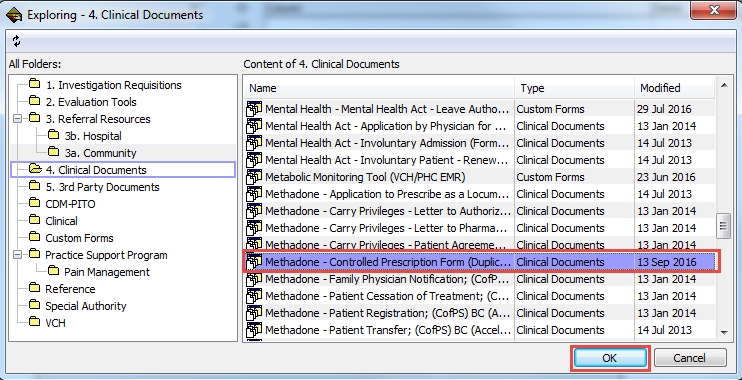Select Methadone - Carry Privileges - Letter to Pharma... row

point(479,229)
